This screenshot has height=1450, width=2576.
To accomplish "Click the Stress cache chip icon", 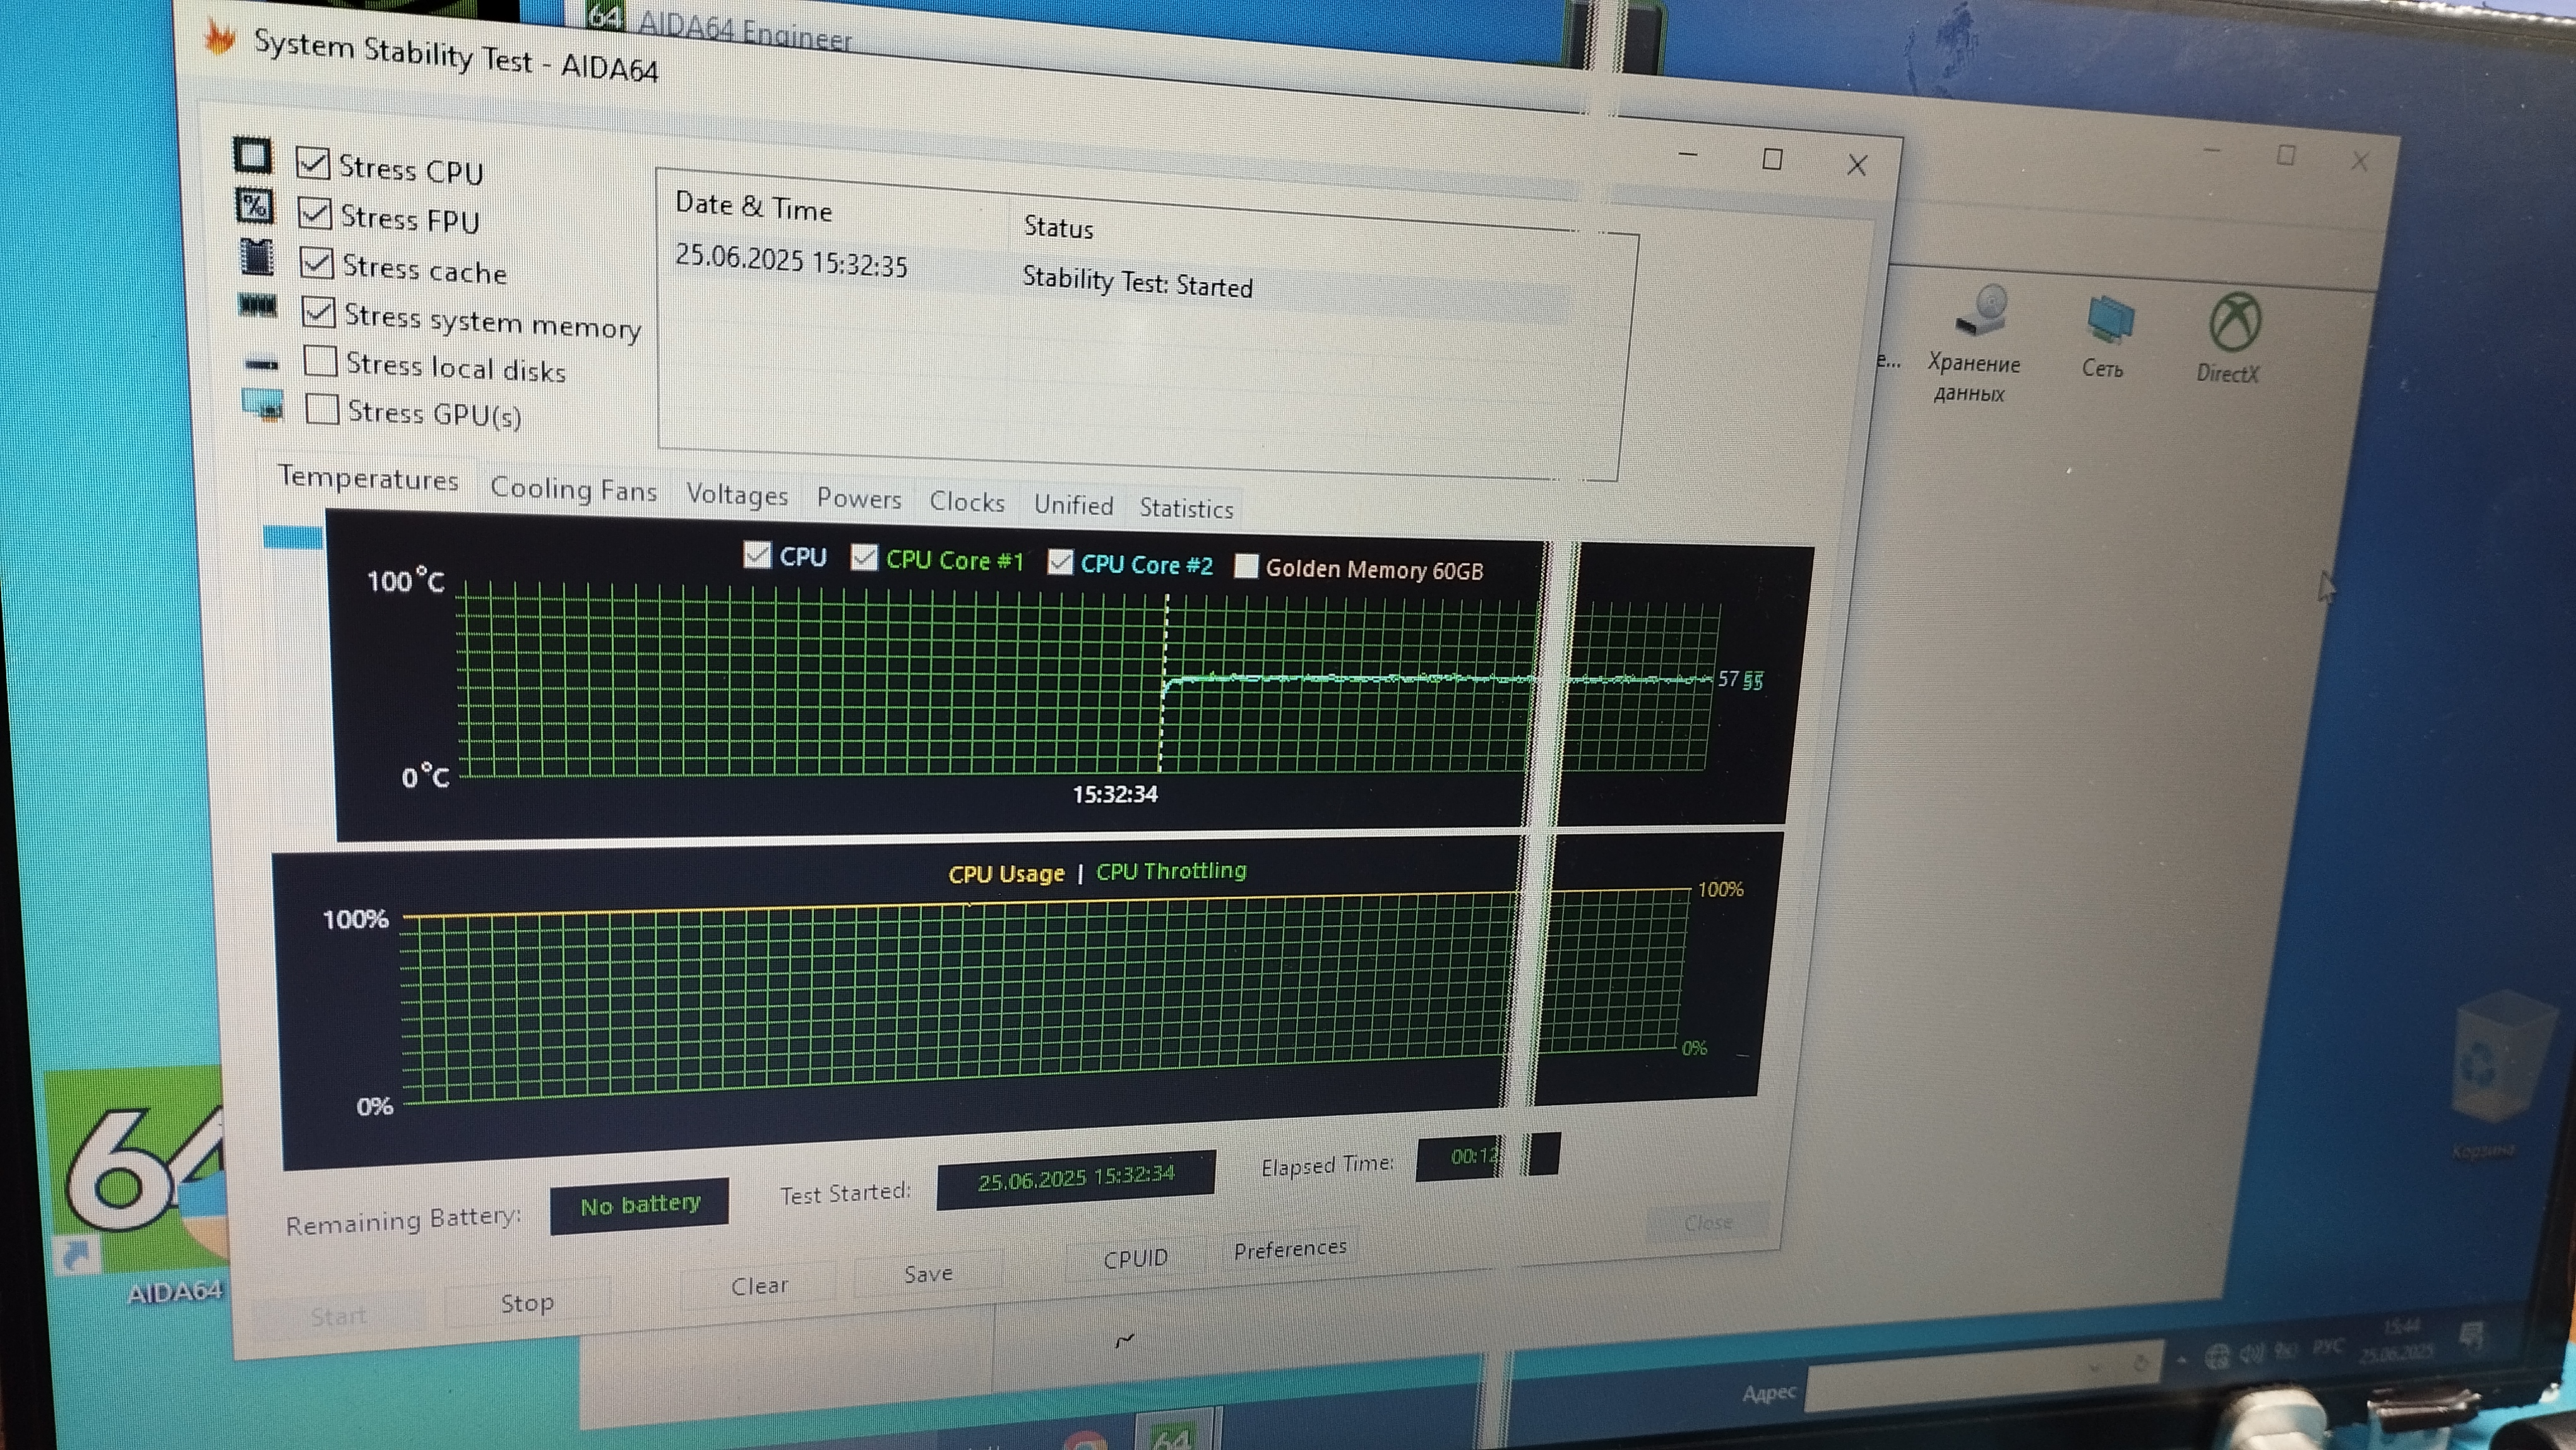I will [257, 257].
